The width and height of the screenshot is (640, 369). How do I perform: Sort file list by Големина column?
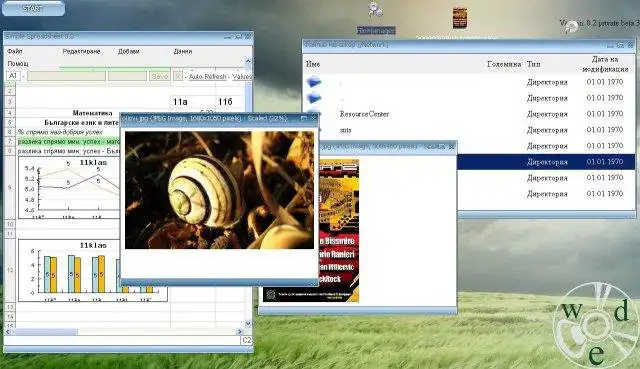point(504,64)
